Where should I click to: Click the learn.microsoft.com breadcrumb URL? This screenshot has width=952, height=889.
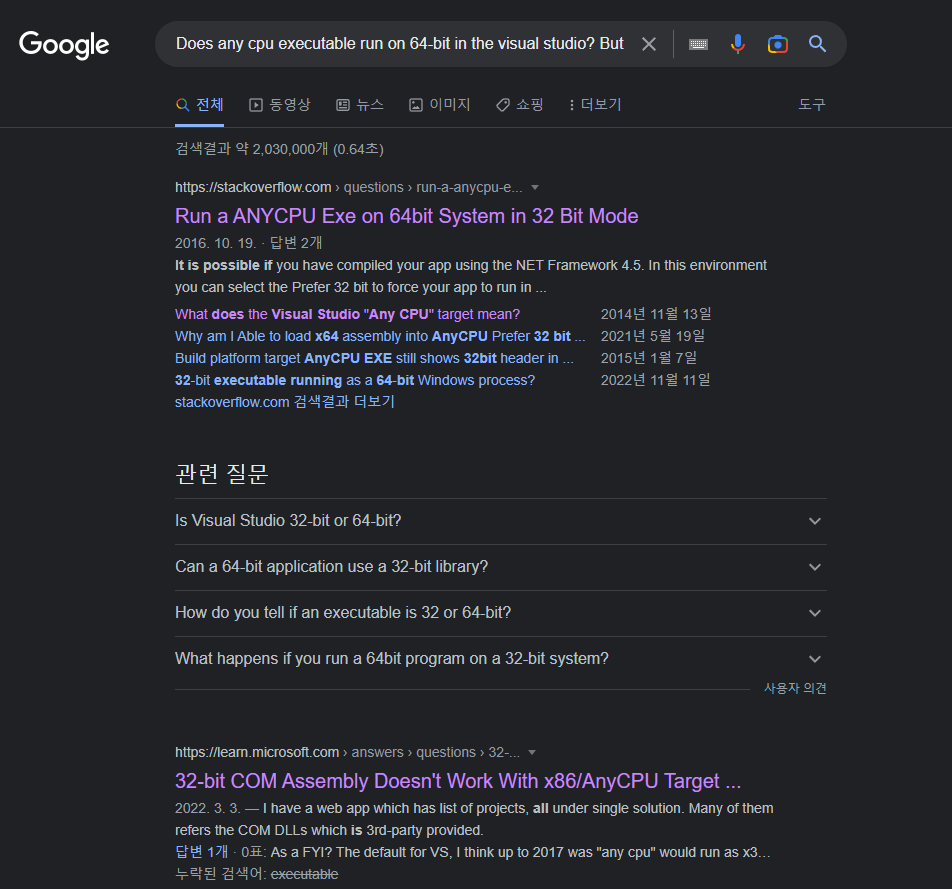347,752
